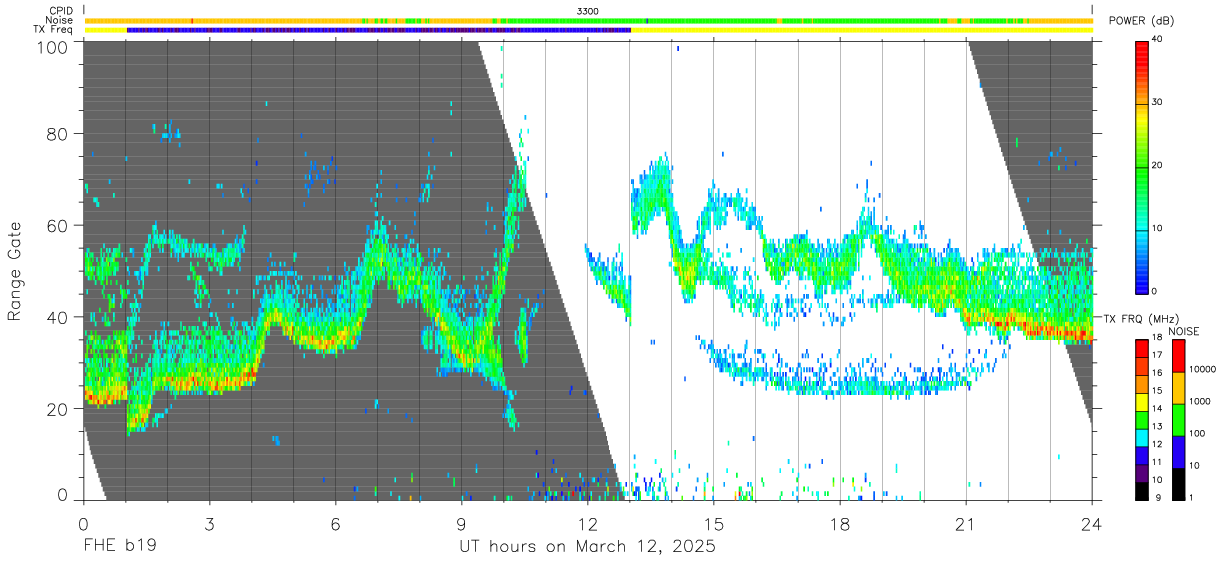The height and width of the screenshot is (567, 1228).
Task: Click the x-axis tick label '24'
Action: pos(1092,524)
